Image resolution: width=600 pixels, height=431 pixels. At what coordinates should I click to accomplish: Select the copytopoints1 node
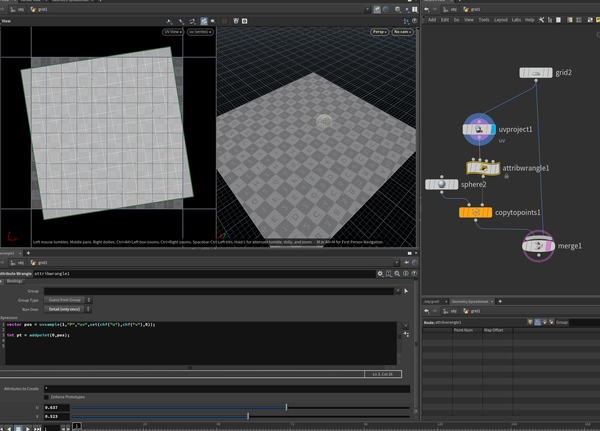pyautogui.click(x=475, y=212)
